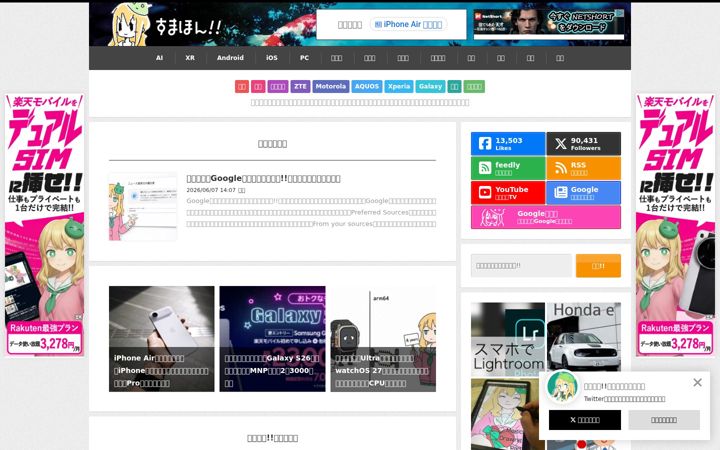
Task: Open the XR navigation category
Action: [190, 58]
